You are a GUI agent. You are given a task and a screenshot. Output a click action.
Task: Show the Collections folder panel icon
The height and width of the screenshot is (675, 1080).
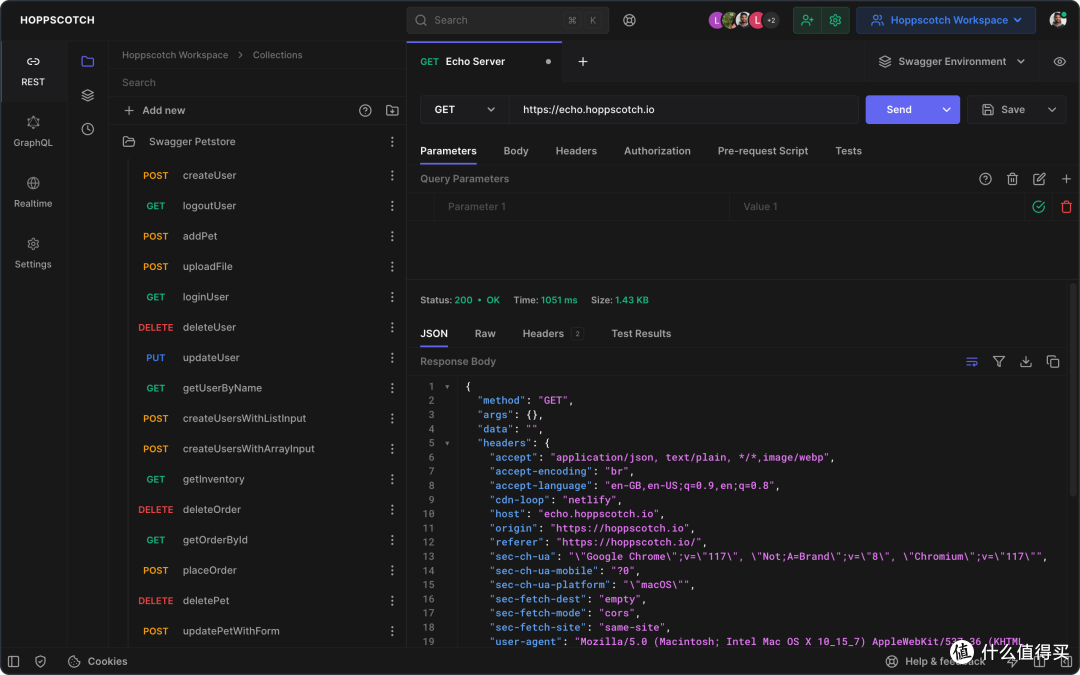coord(87,61)
